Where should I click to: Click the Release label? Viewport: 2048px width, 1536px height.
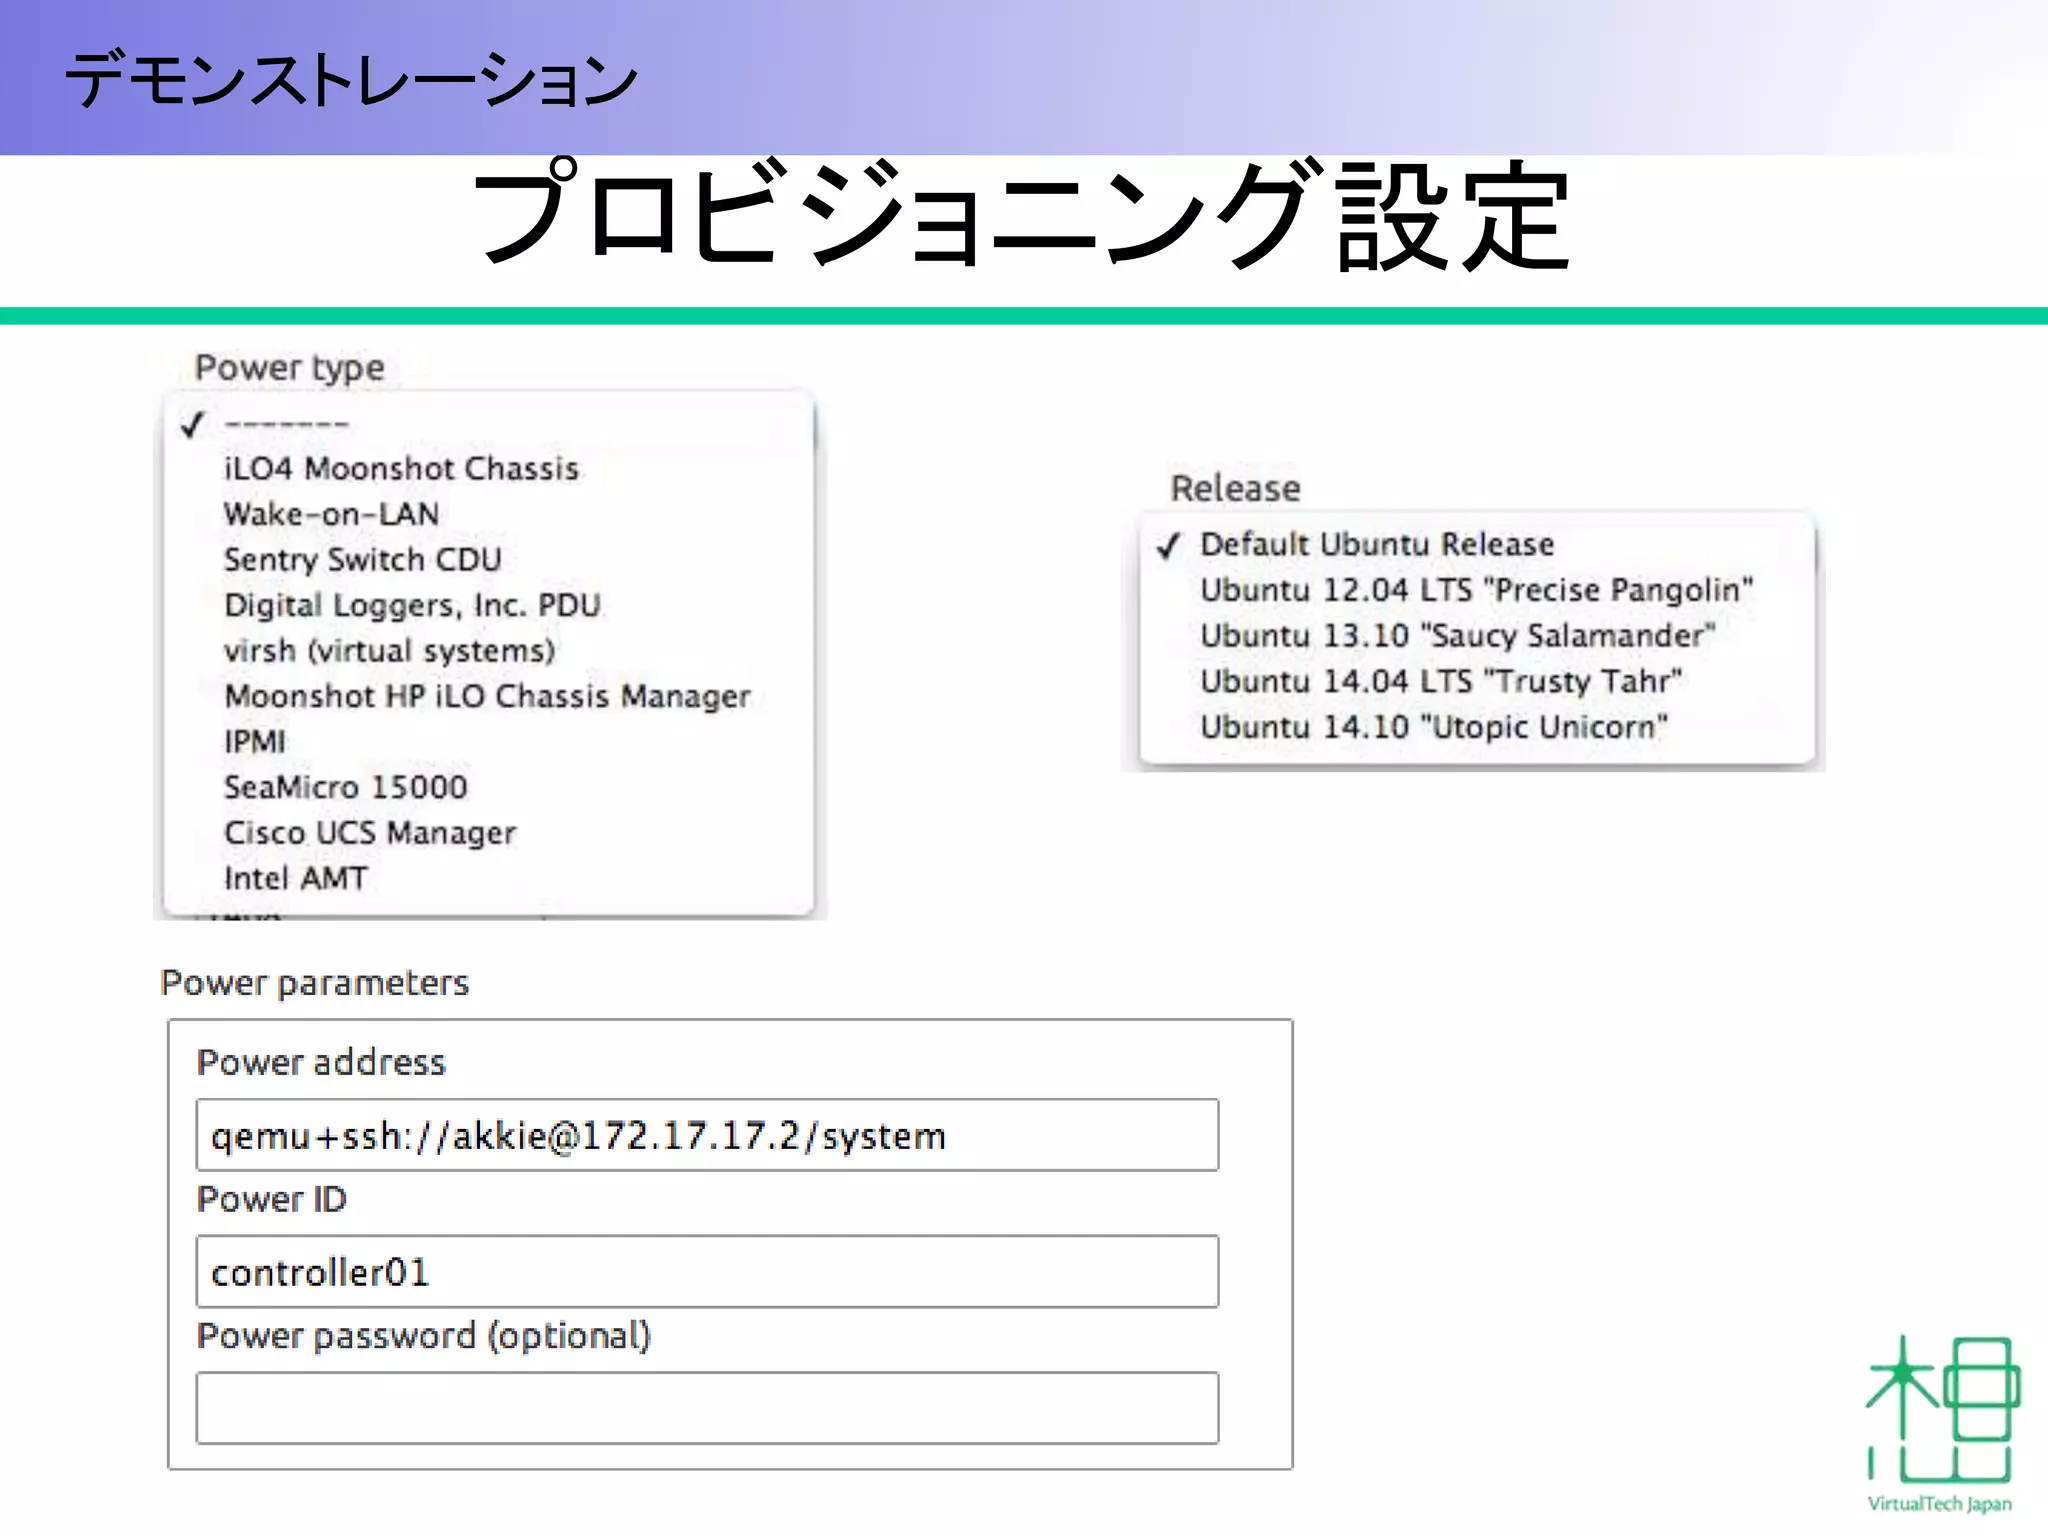pos(1236,488)
